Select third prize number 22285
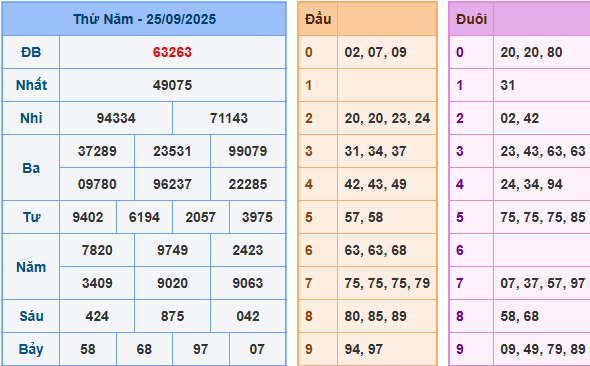The height and width of the screenshot is (366, 590). (248, 184)
